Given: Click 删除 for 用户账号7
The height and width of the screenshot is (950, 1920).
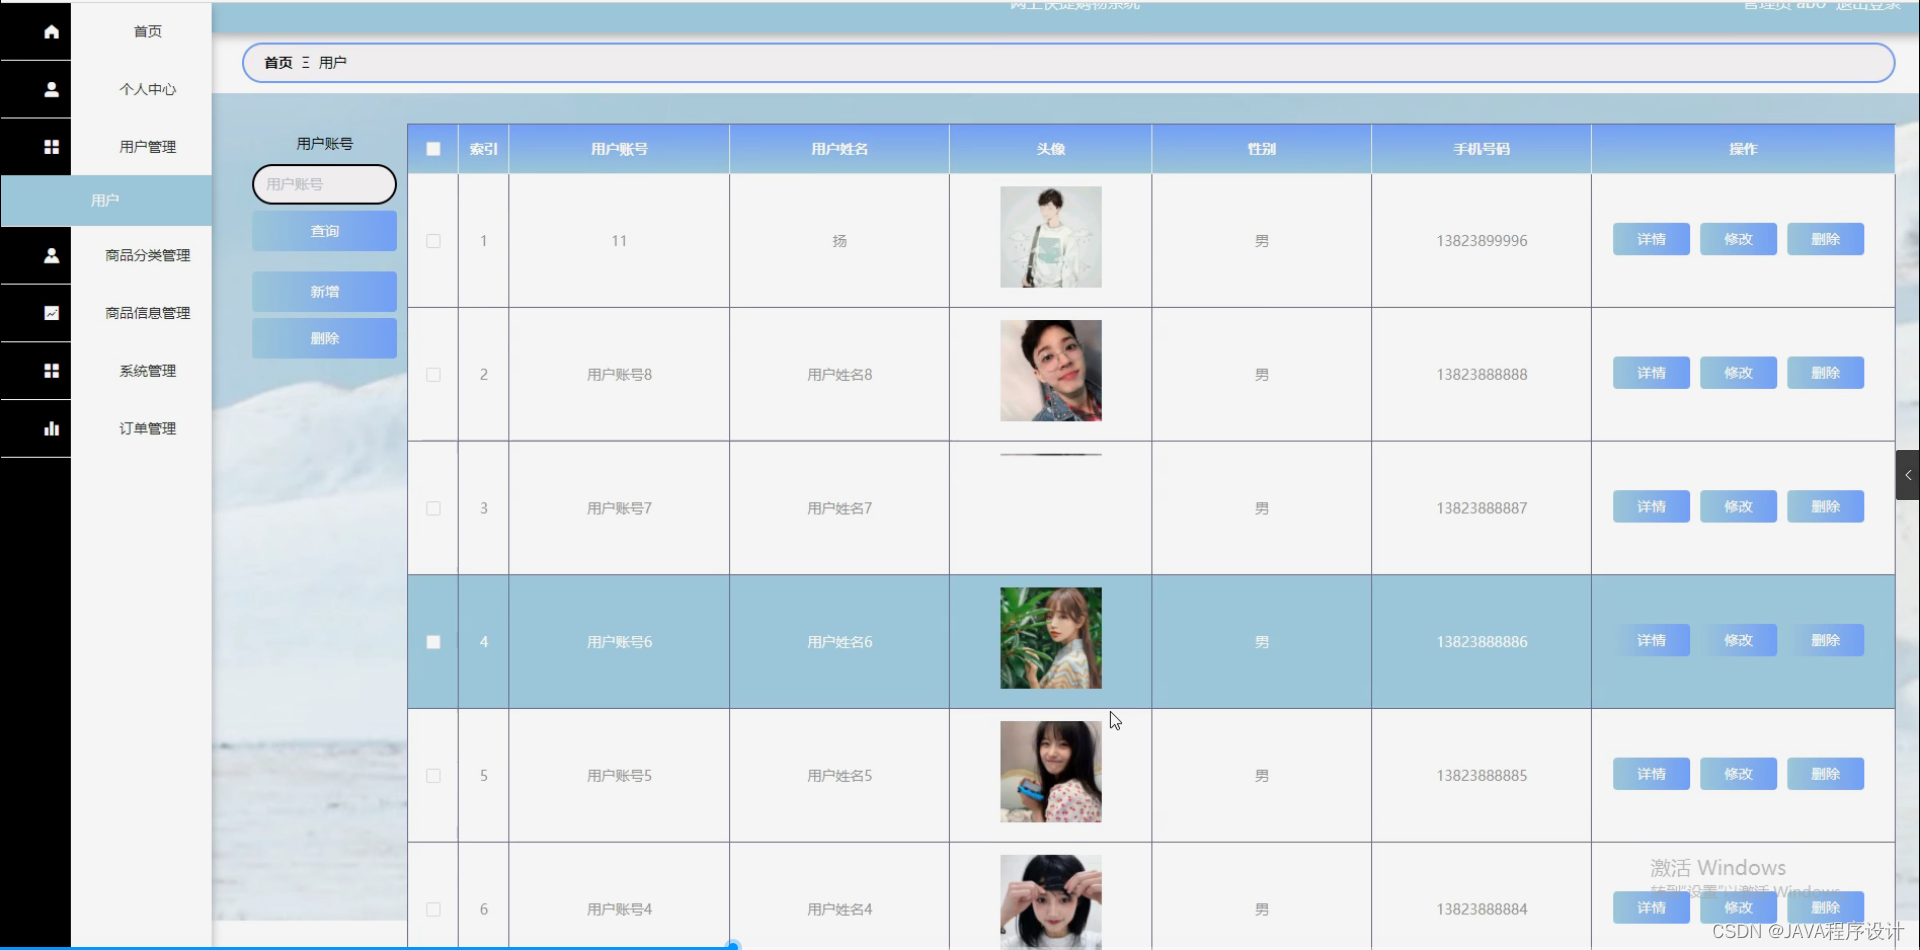Looking at the screenshot, I should [x=1825, y=507].
